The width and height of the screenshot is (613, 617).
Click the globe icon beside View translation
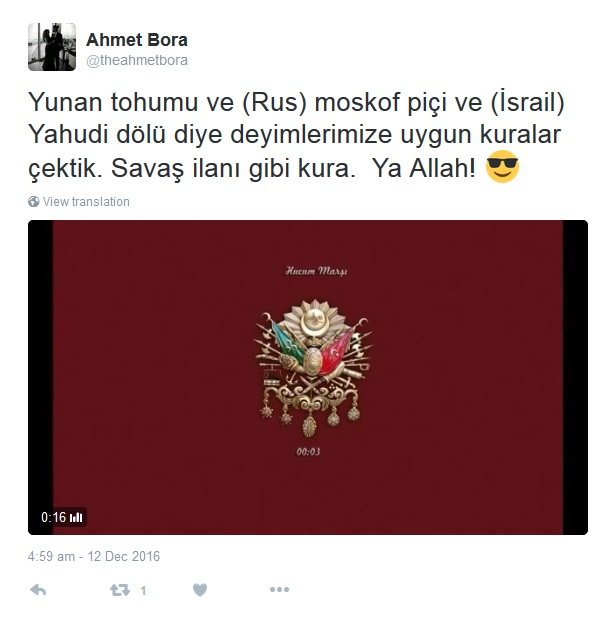33,201
